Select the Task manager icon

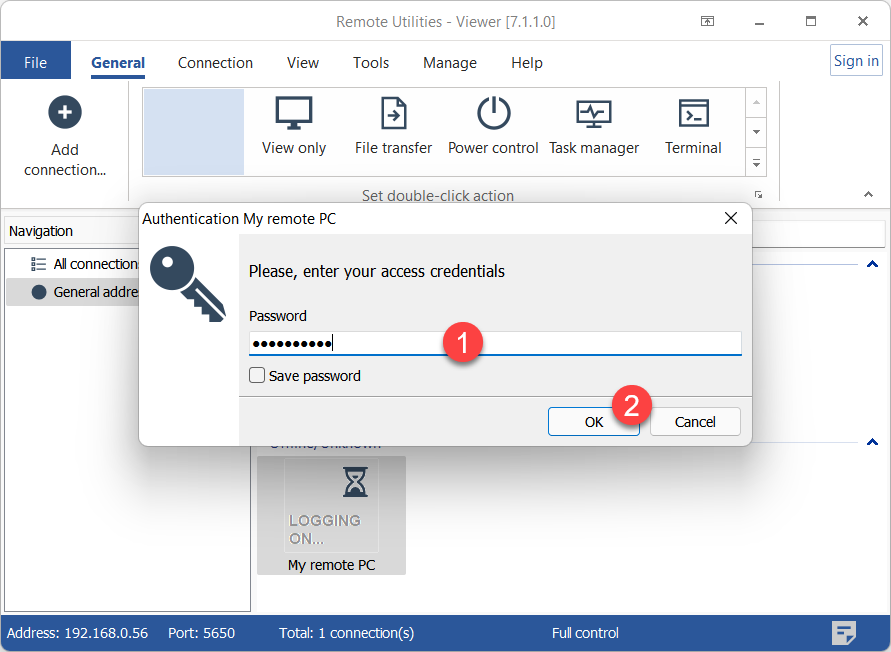[x=594, y=113]
